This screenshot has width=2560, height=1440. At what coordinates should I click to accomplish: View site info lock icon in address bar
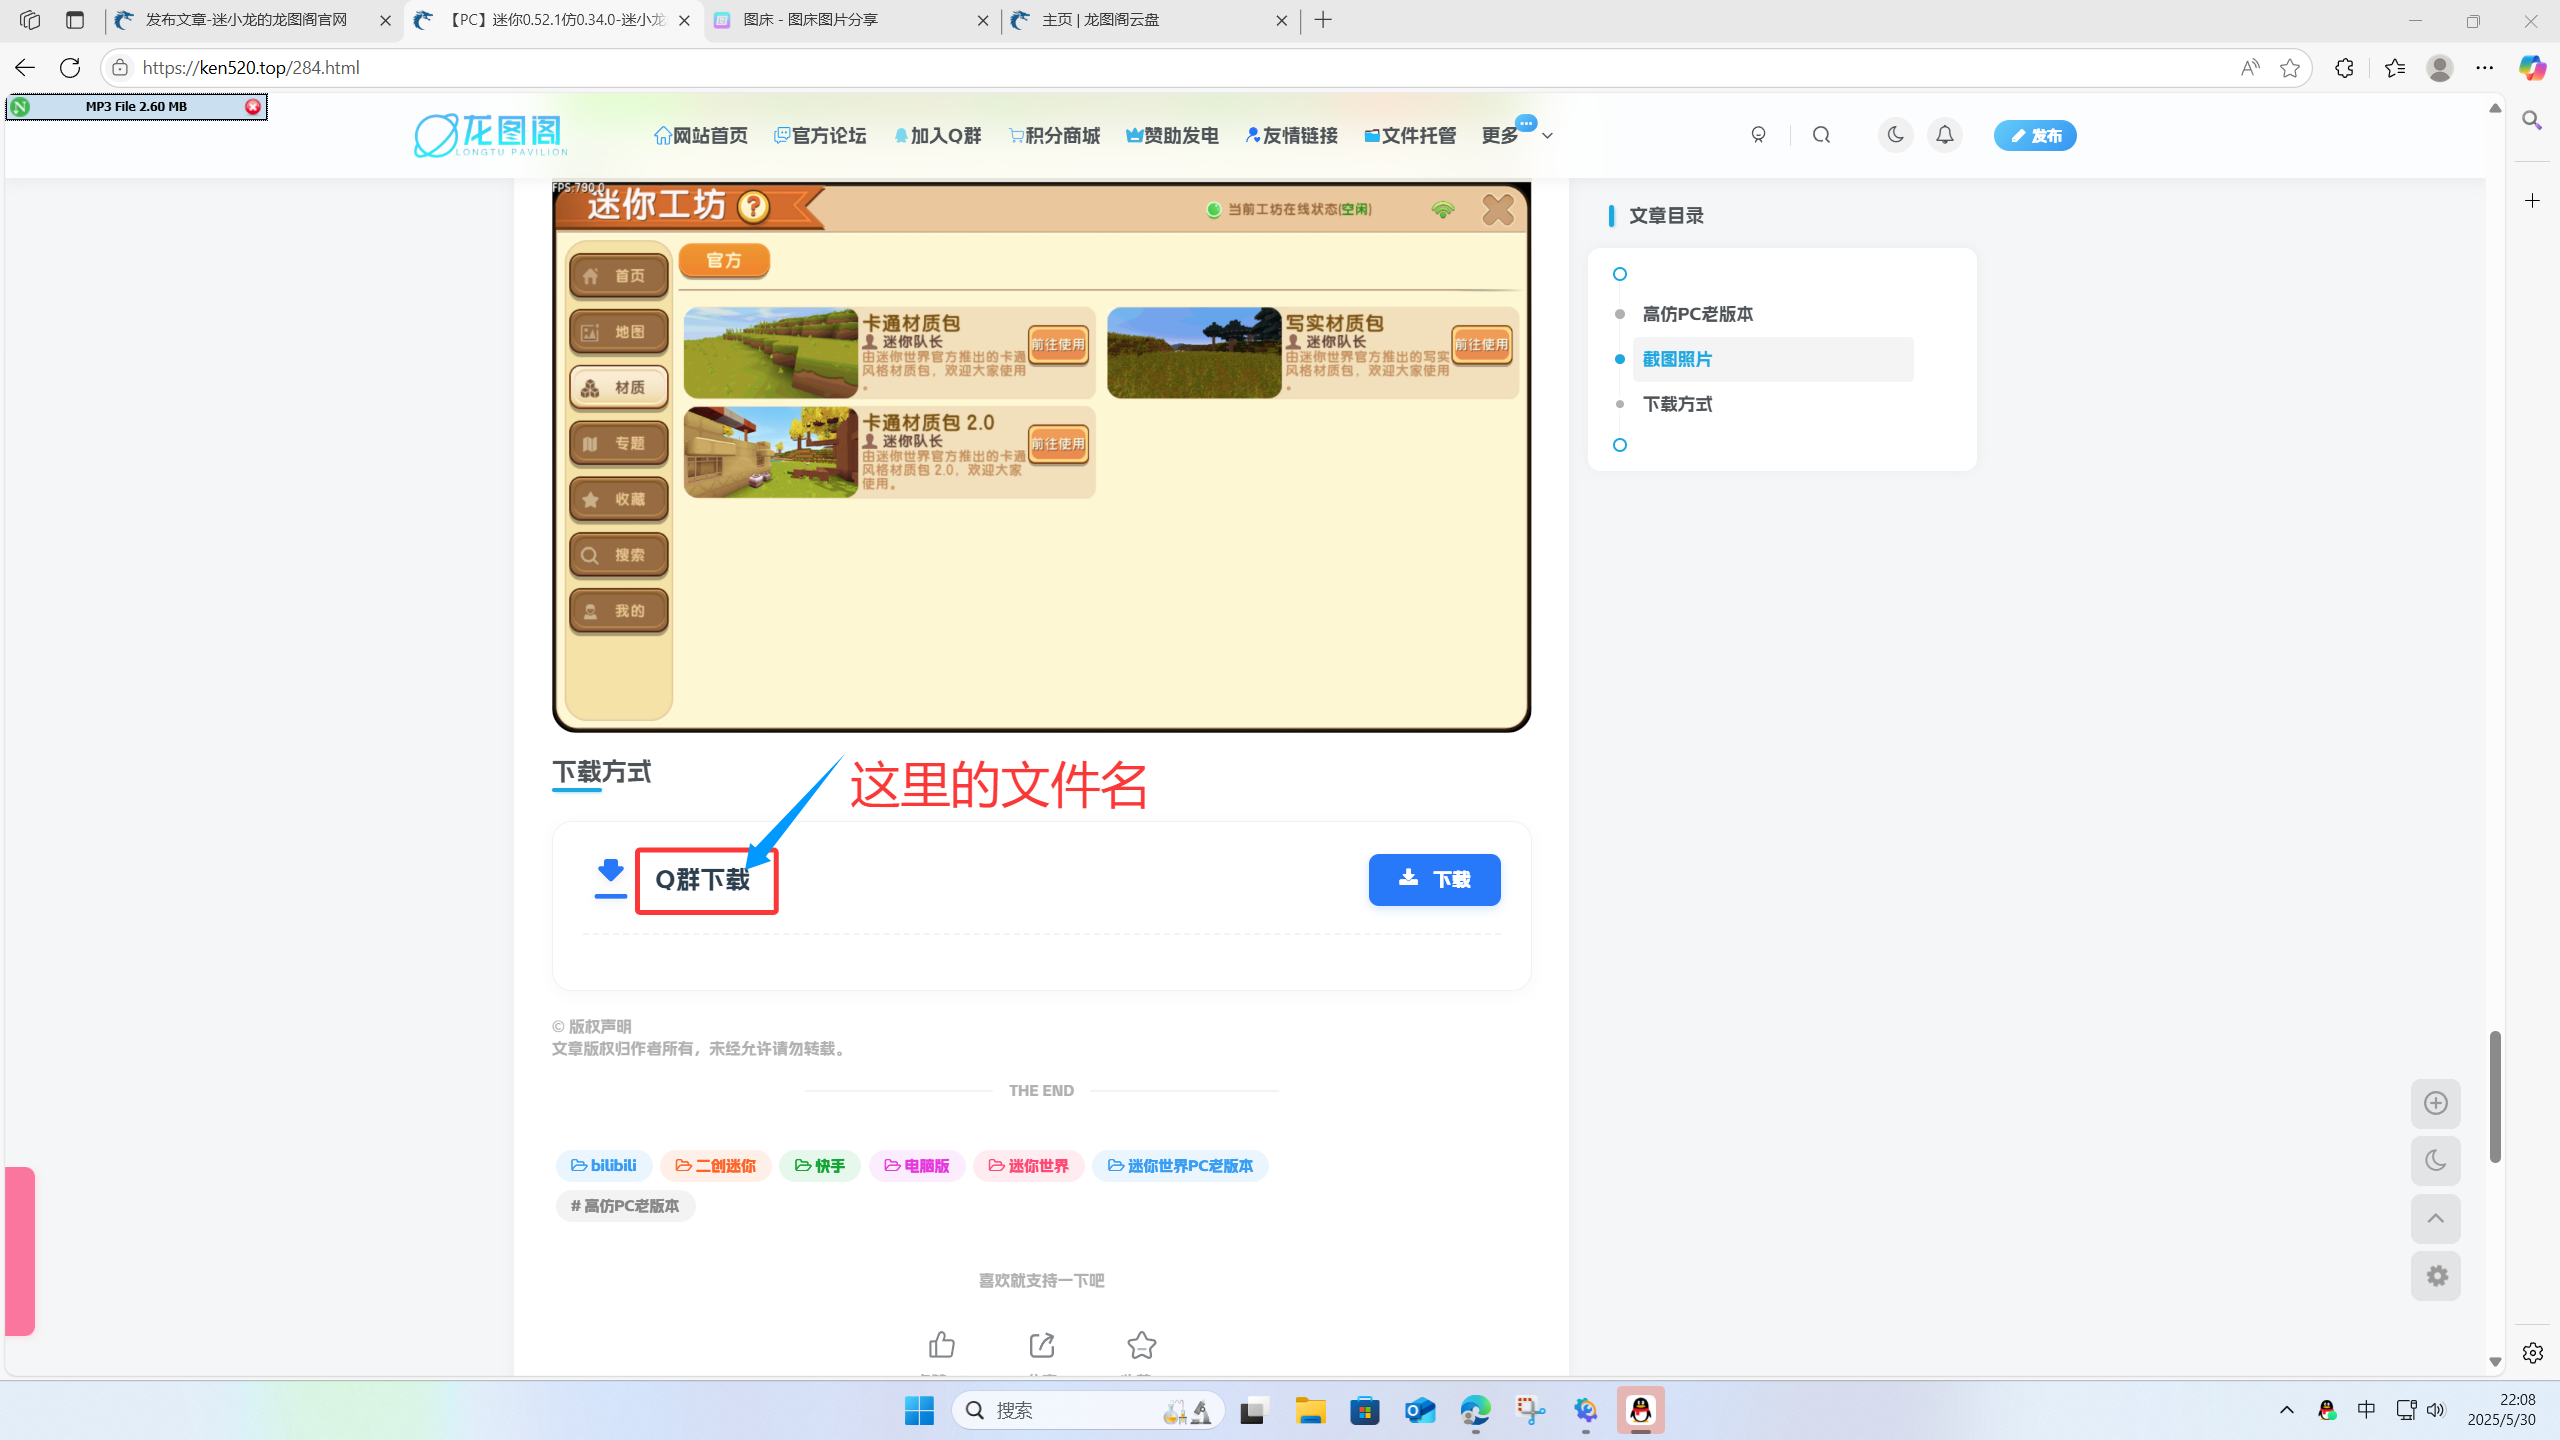[120, 68]
